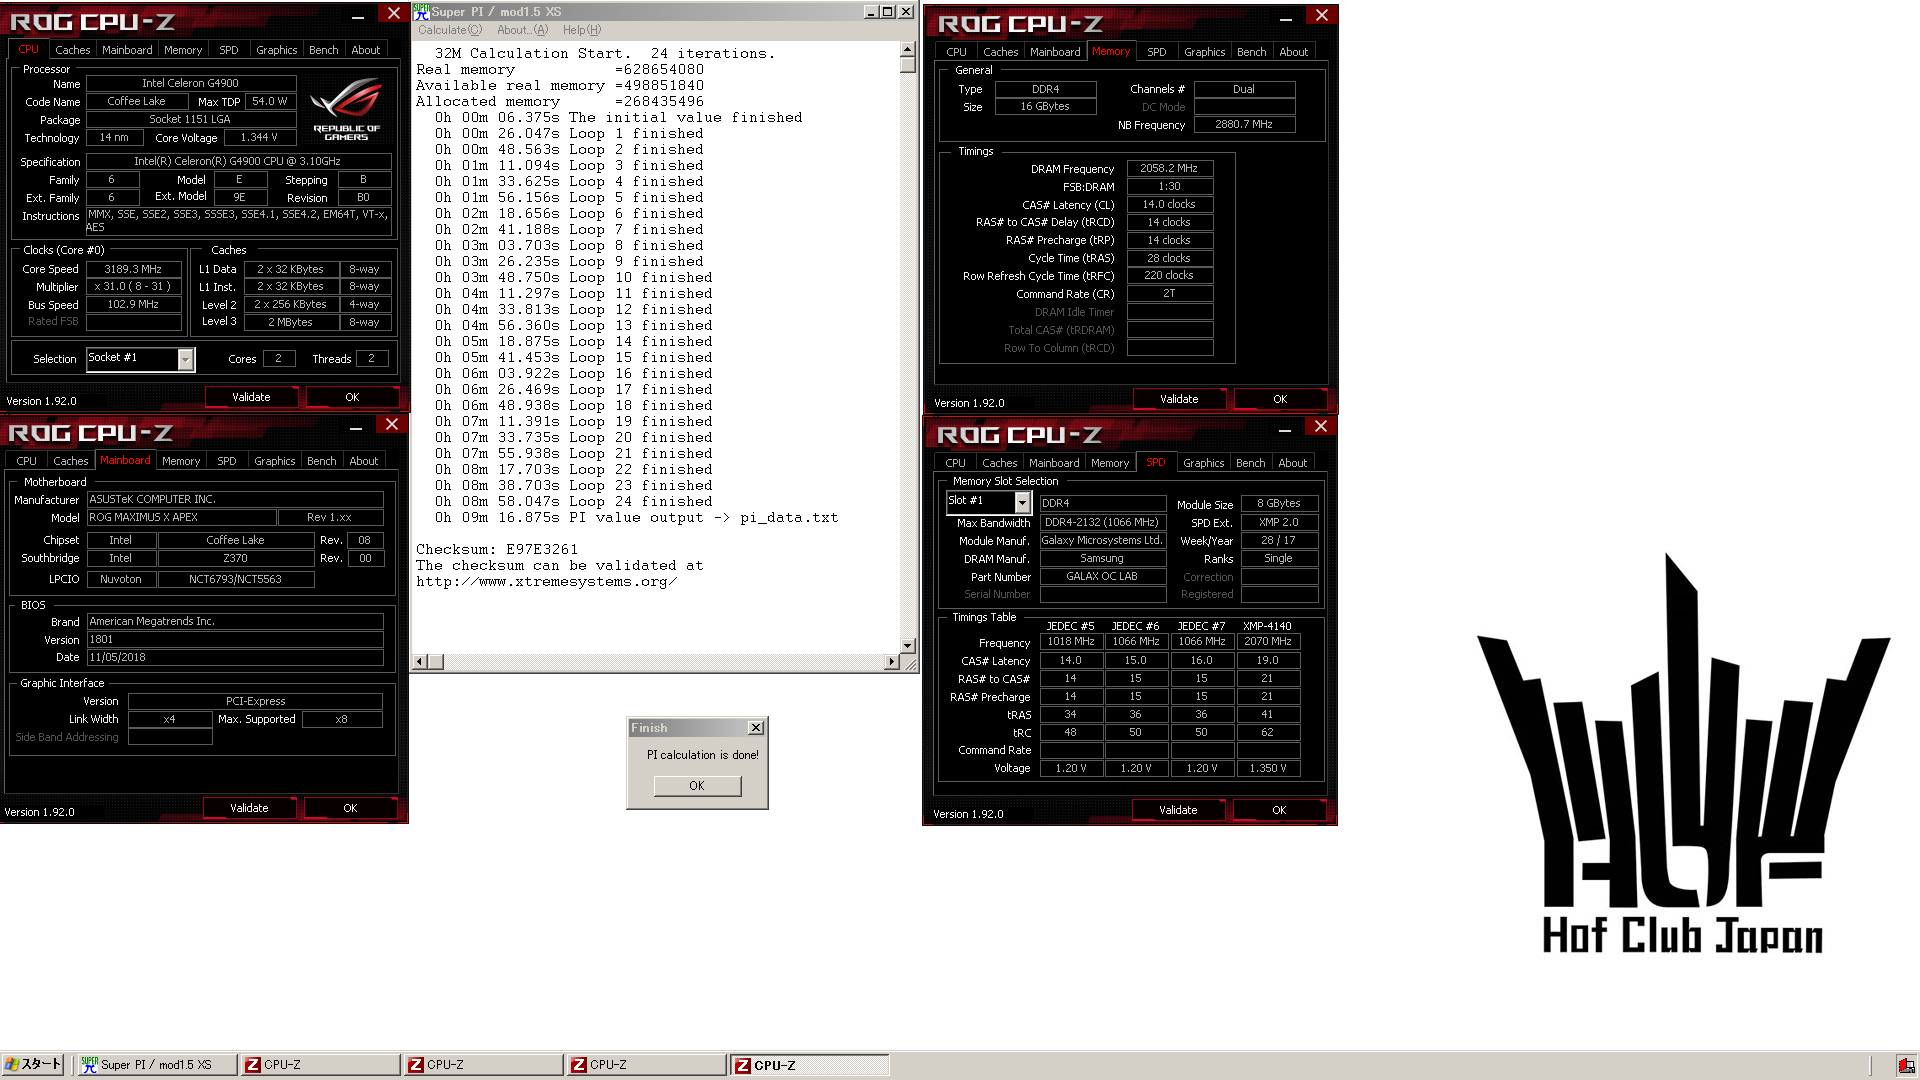Open Memory tab in Mainboard window

coord(181,461)
